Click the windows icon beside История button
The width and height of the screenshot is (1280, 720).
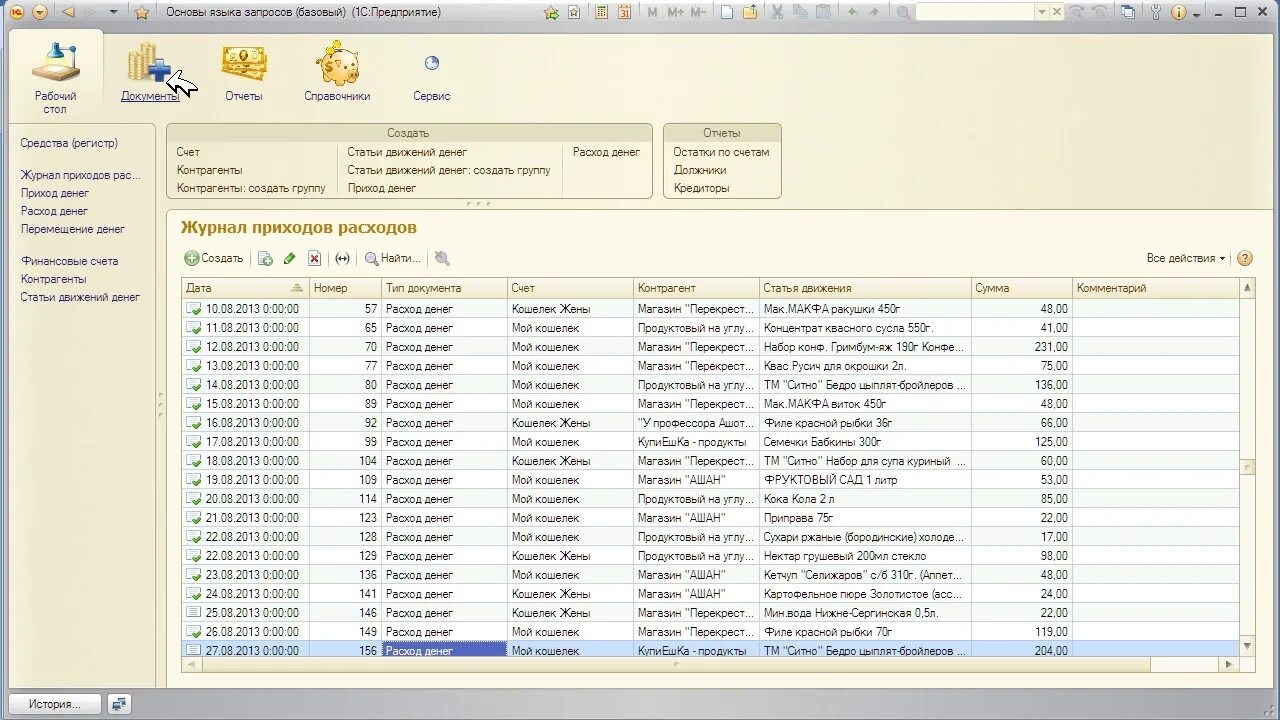(x=119, y=704)
